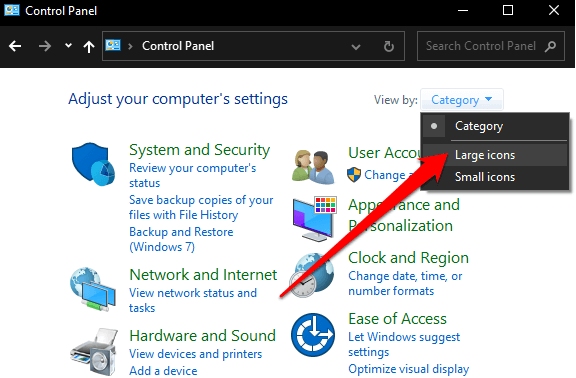Open View devices and printers
Viewport: 576px width, 378px height.
(195, 354)
